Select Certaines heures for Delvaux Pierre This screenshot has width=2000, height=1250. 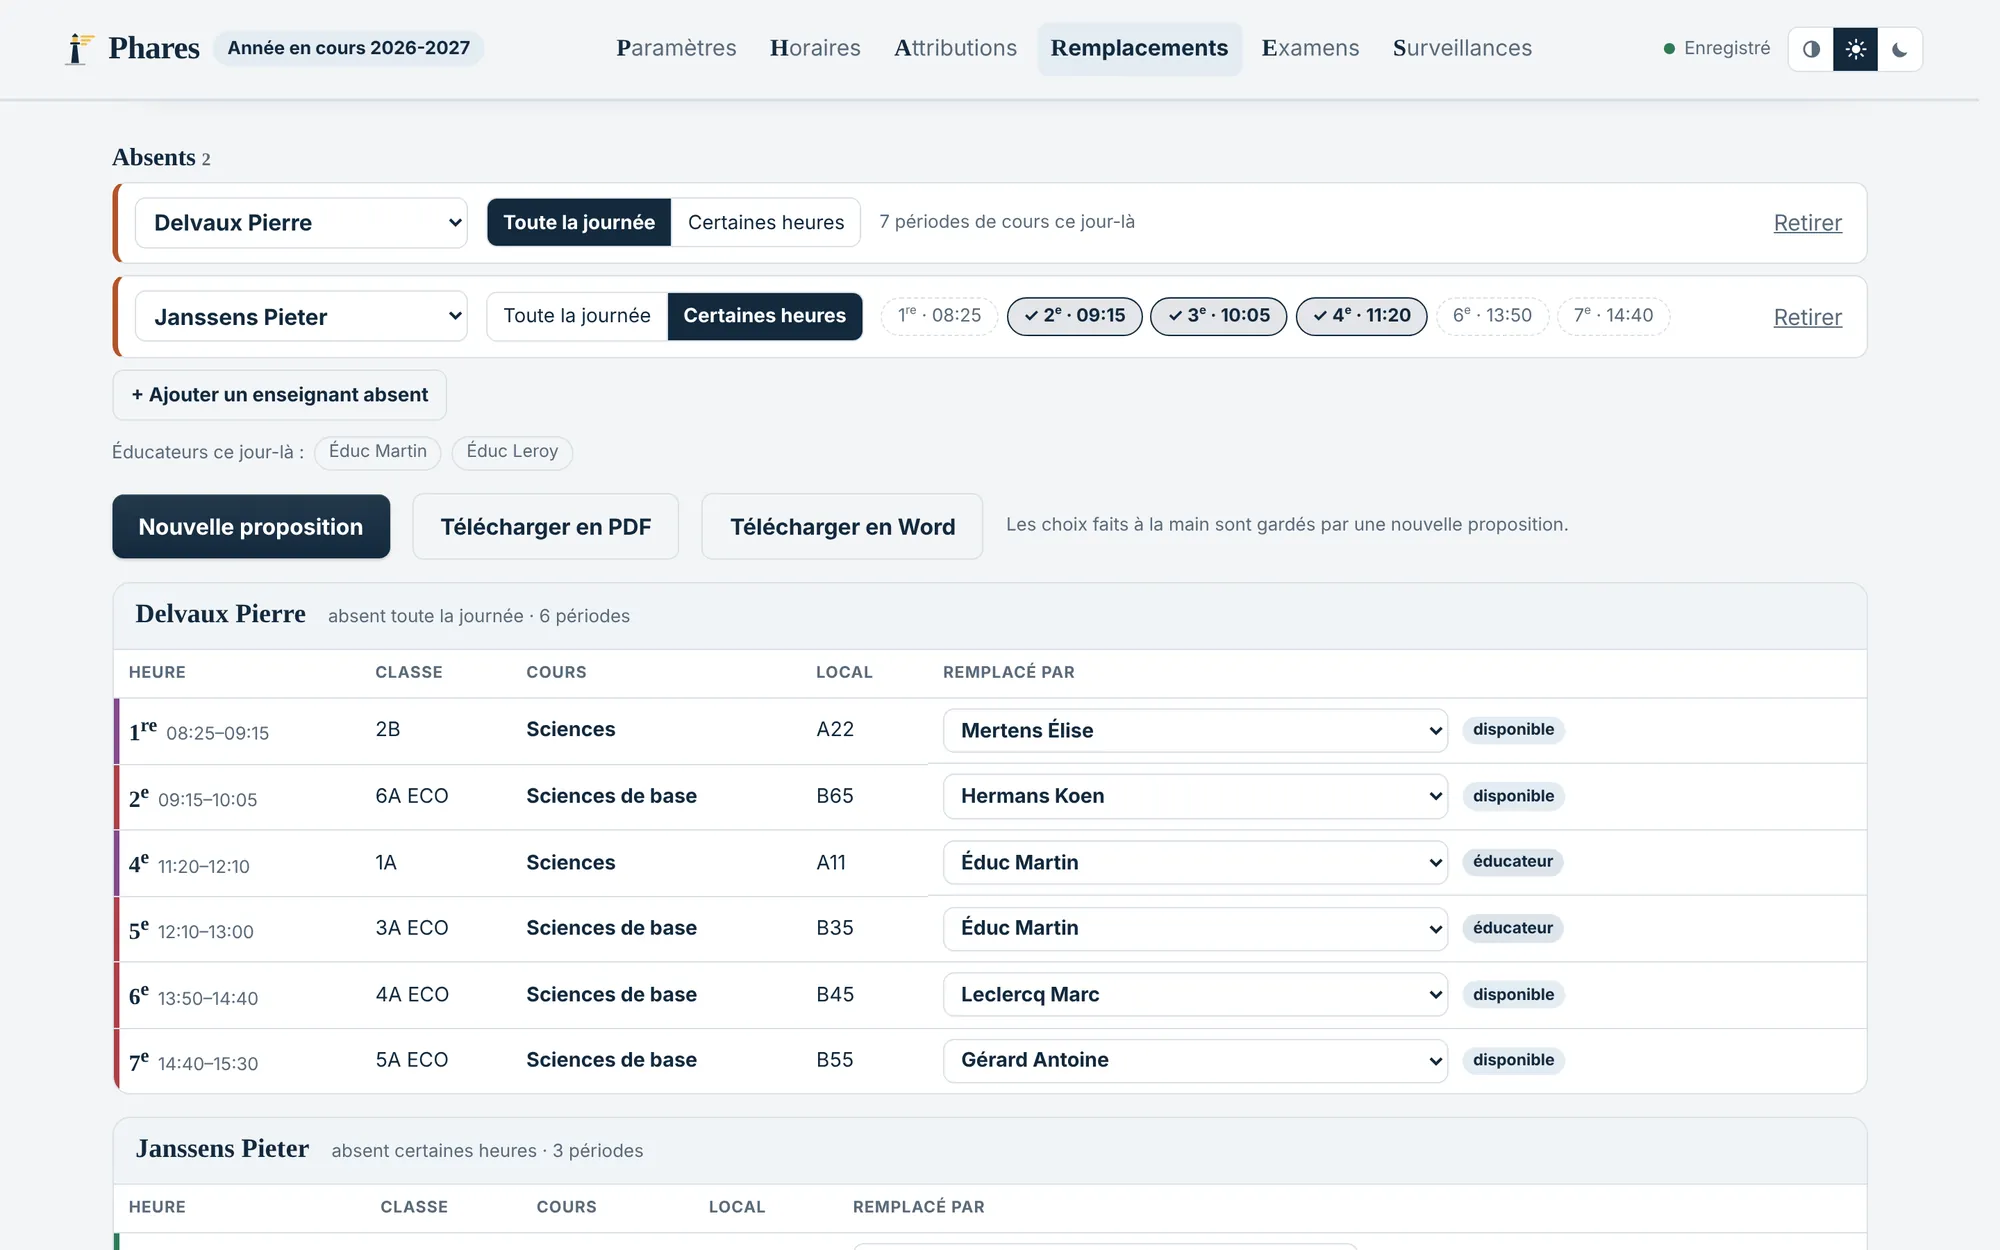pyautogui.click(x=766, y=222)
